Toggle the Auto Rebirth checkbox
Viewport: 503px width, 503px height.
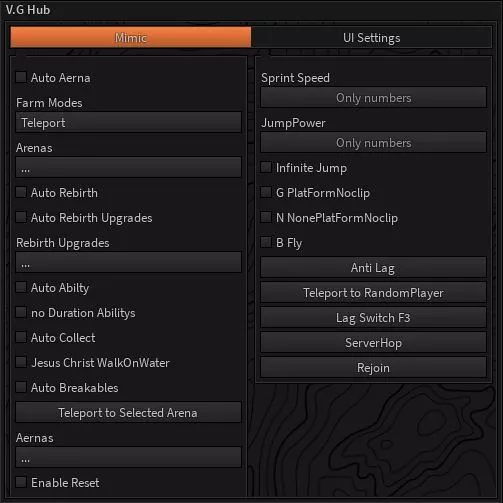(21, 192)
